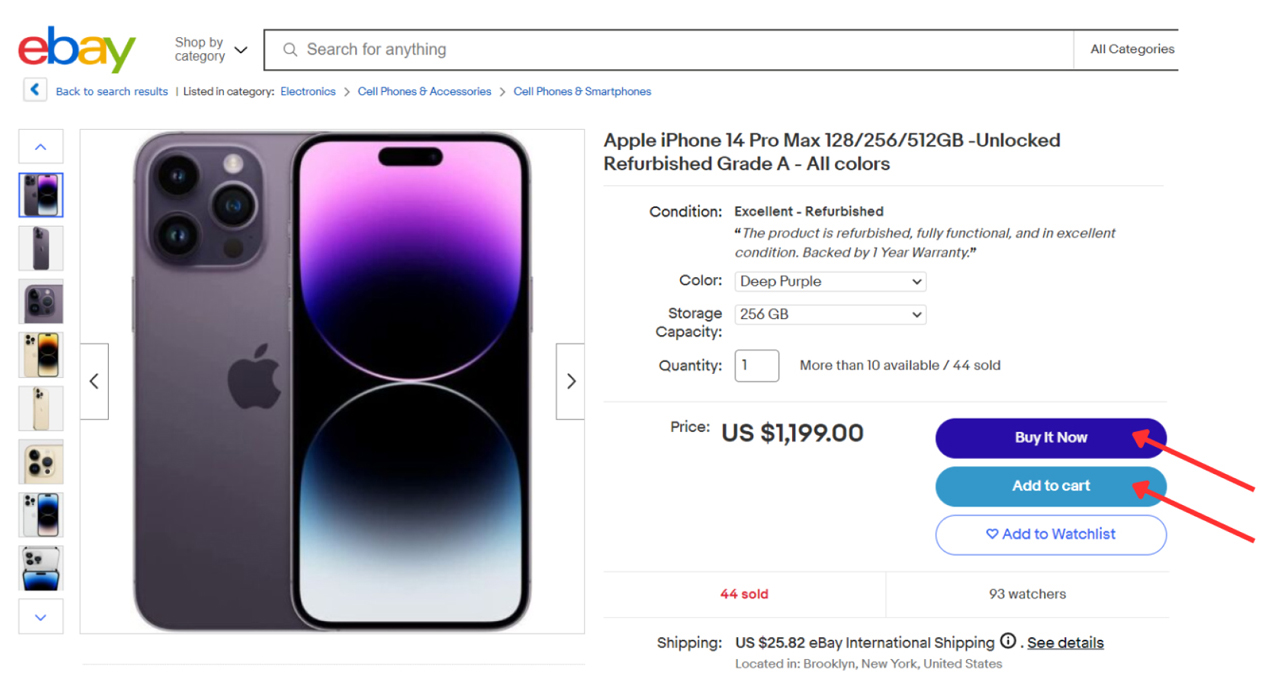This screenshot has height=700, width=1272.
Task: Show next product image
Action: [571, 381]
